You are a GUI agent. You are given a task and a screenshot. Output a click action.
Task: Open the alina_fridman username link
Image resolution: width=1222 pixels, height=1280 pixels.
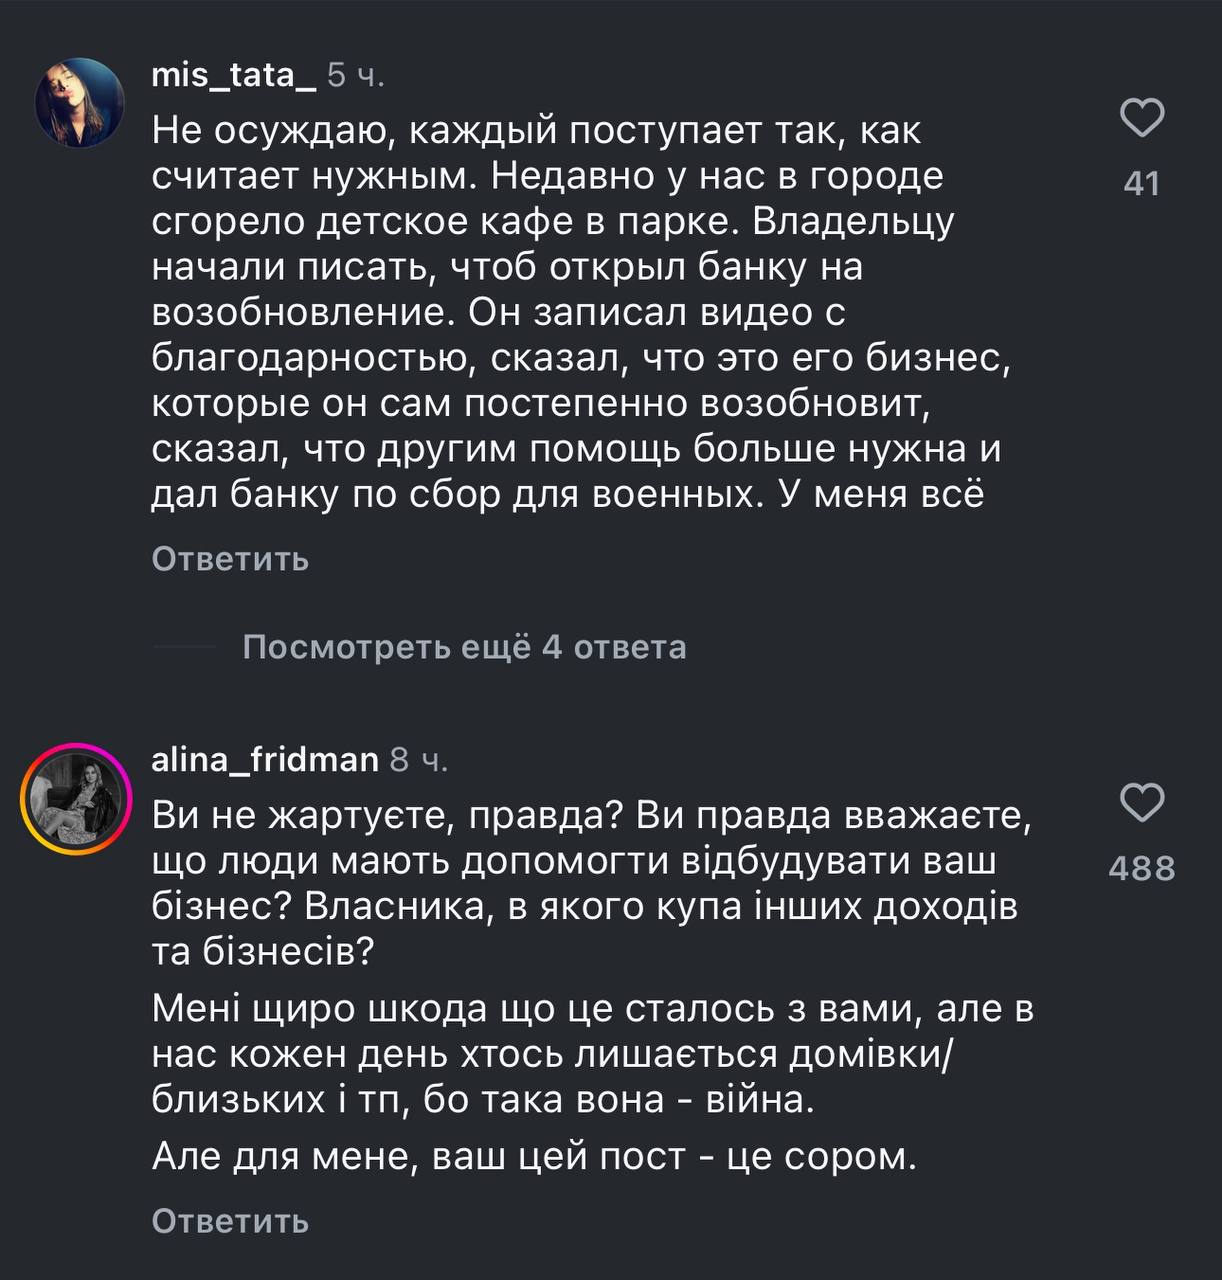pos(265,760)
